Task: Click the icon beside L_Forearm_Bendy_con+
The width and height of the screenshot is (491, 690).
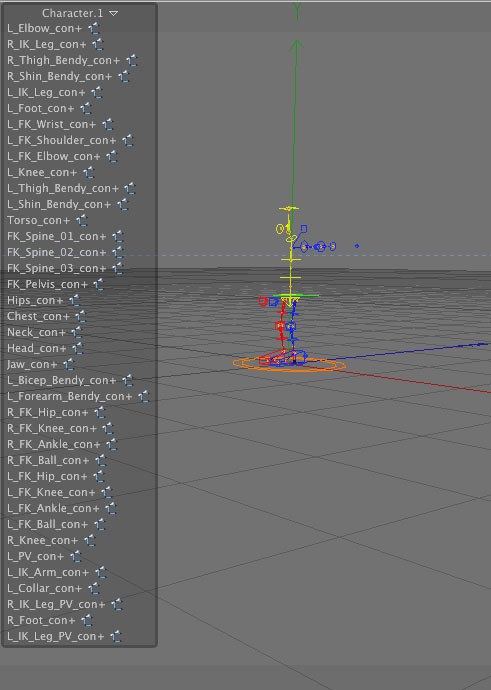Action: (x=143, y=396)
